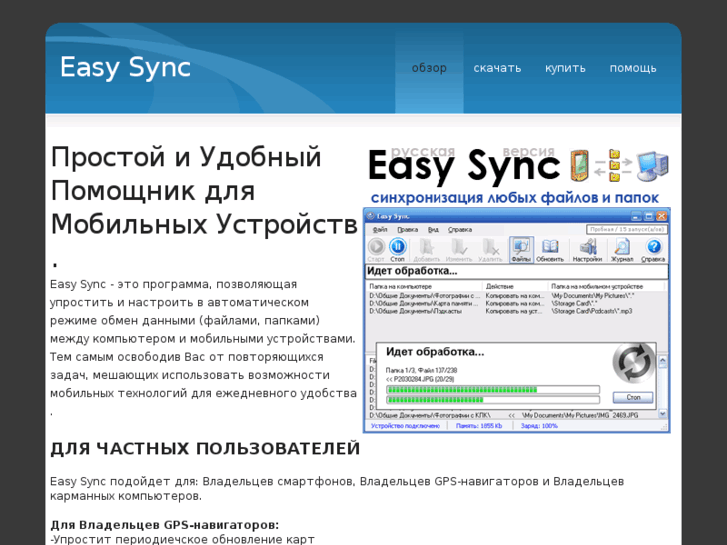Open the Файл menu
The width and height of the screenshot is (727, 545).
click(x=380, y=230)
